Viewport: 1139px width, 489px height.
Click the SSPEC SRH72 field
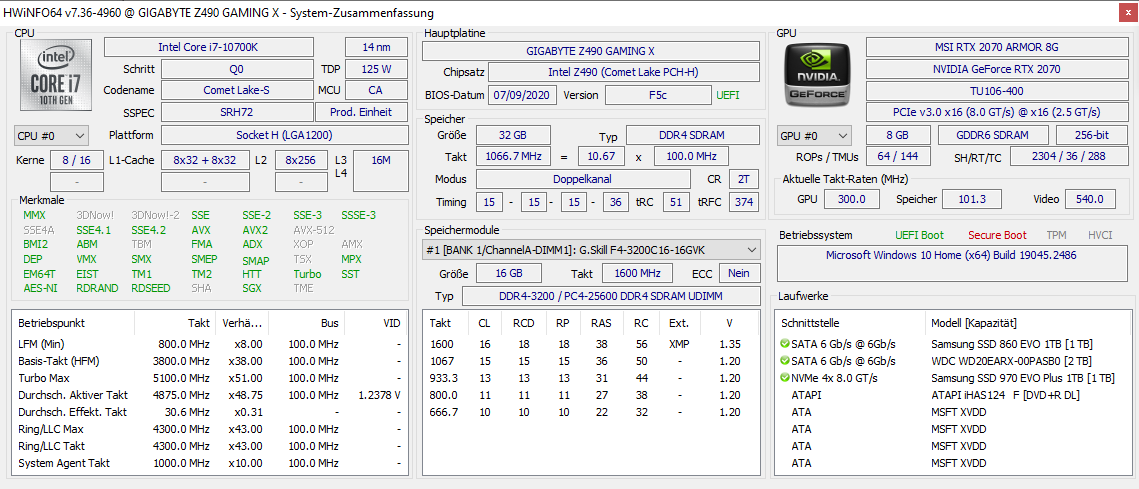pyautogui.click(x=237, y=112)
